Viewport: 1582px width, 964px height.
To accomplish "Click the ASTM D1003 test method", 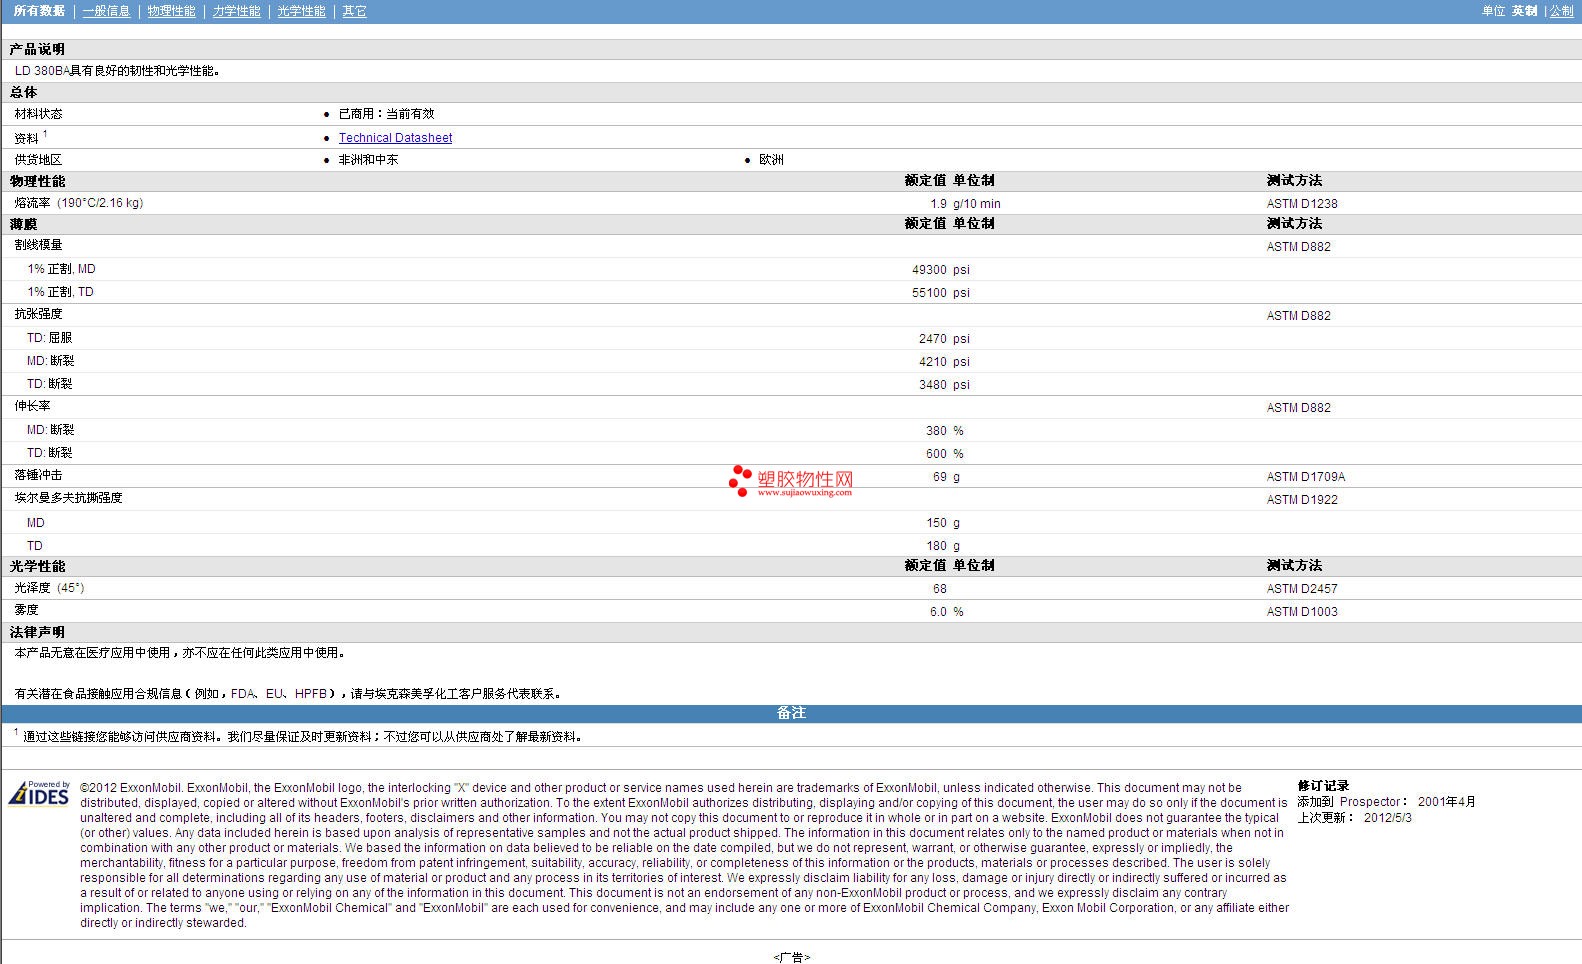I will click(1302, 612).
